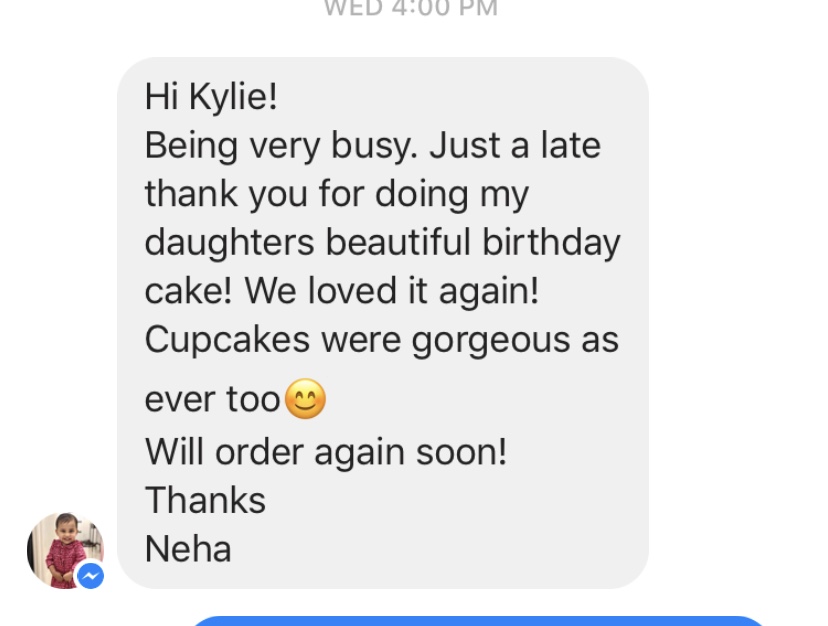Click the word 'Cupcakes' in message

227,340
